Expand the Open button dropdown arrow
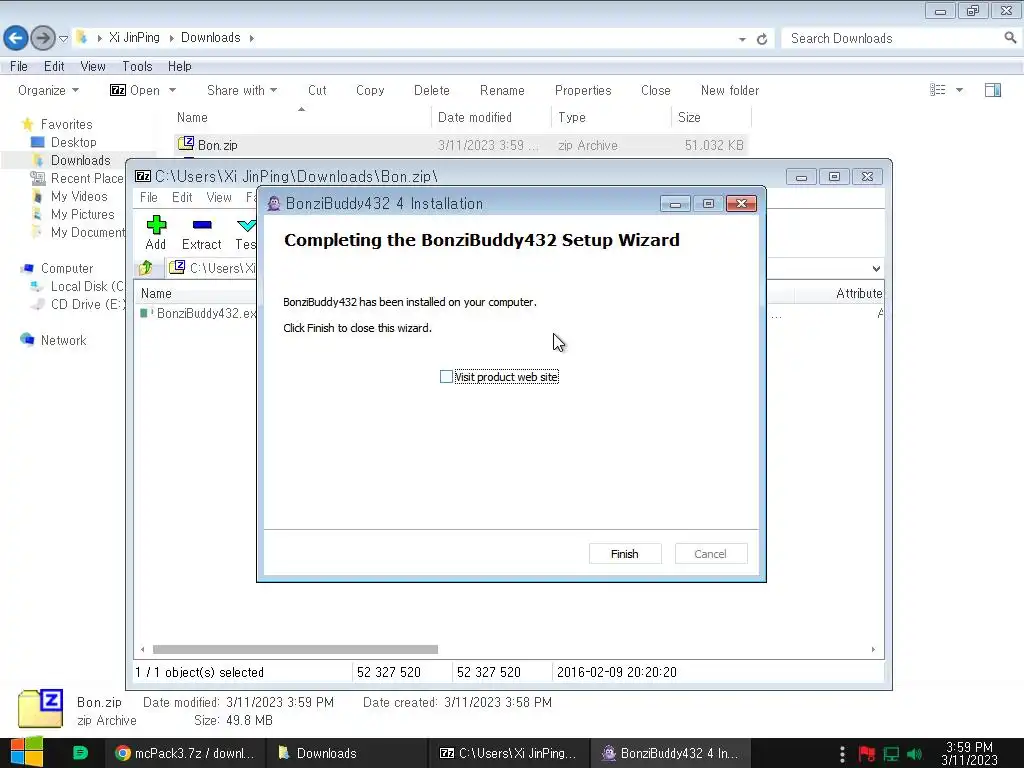This screenshot has width=1024, height=768. (172, 90)
